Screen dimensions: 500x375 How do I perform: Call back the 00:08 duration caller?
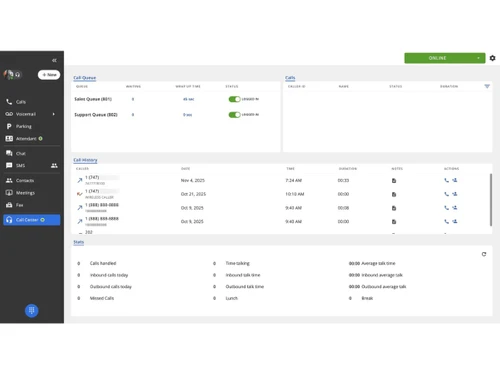point(446,208)
